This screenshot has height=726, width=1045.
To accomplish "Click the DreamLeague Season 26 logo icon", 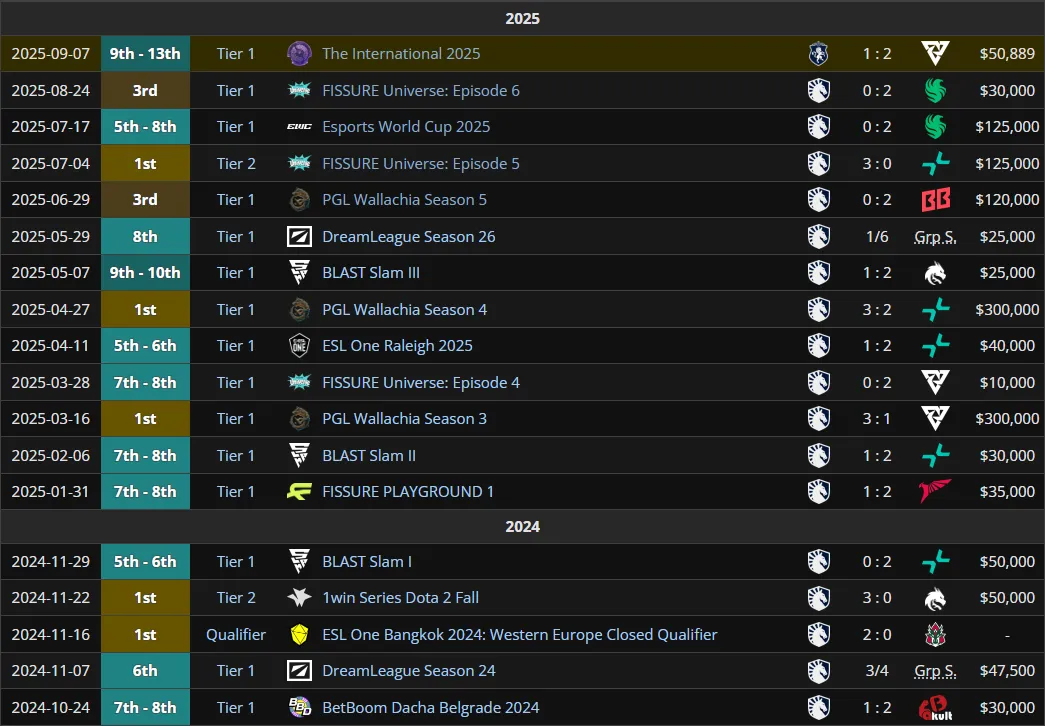I will pos(299,237).
